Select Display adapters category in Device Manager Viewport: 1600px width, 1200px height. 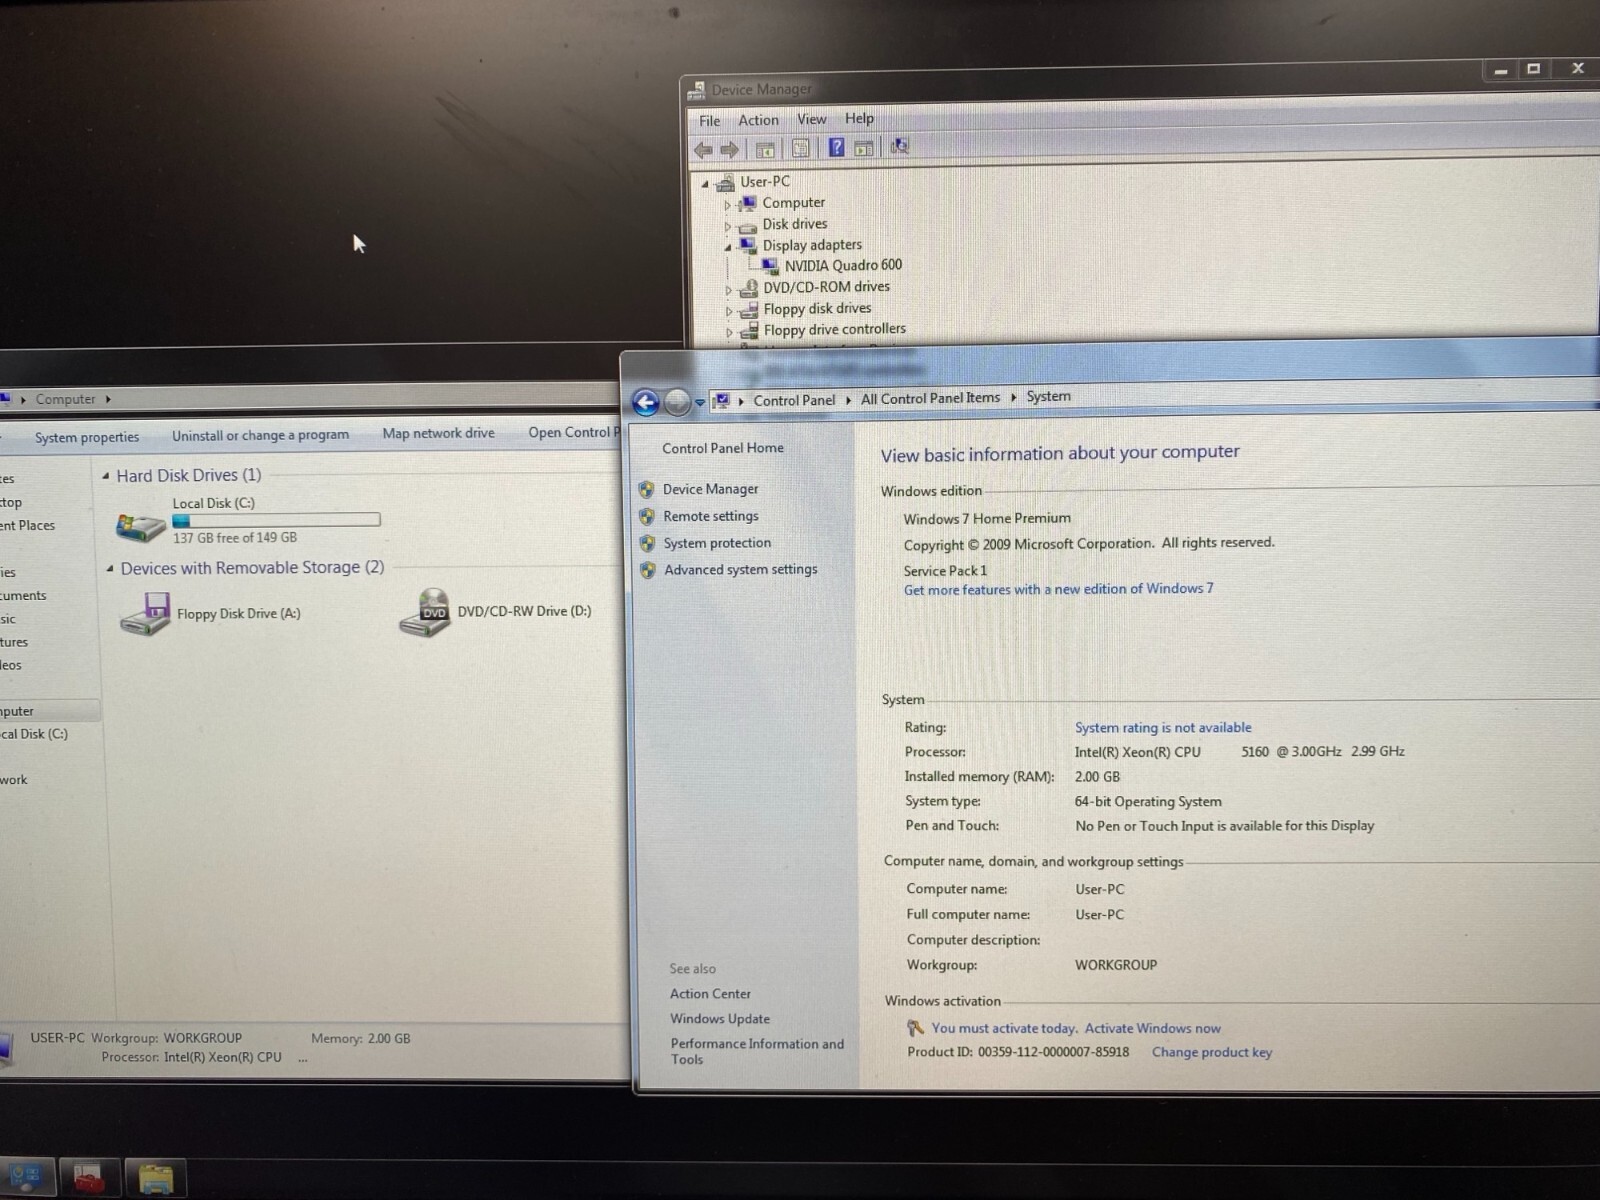pos(812,244)
